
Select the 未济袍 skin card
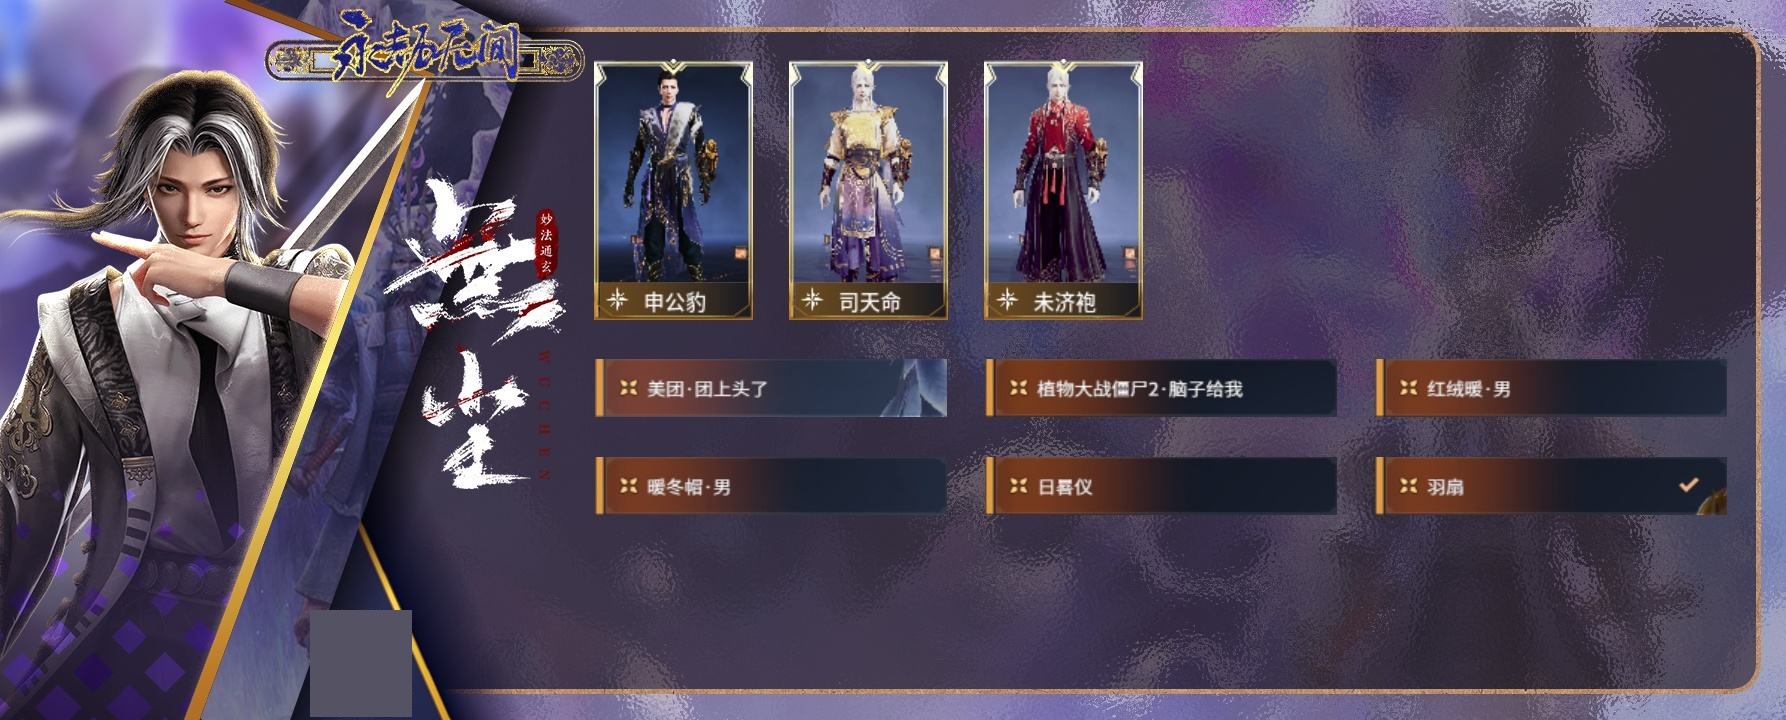[1063, 190]
